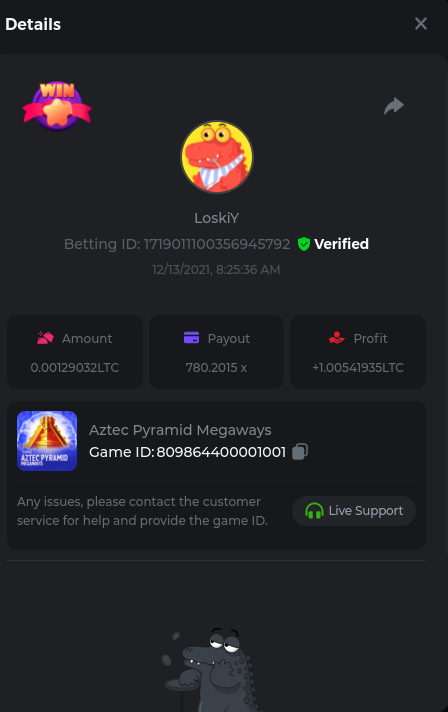Click the sleepy grey crocodile illustration
Viewport: 448px width, 712px height.
click(211, 669)
